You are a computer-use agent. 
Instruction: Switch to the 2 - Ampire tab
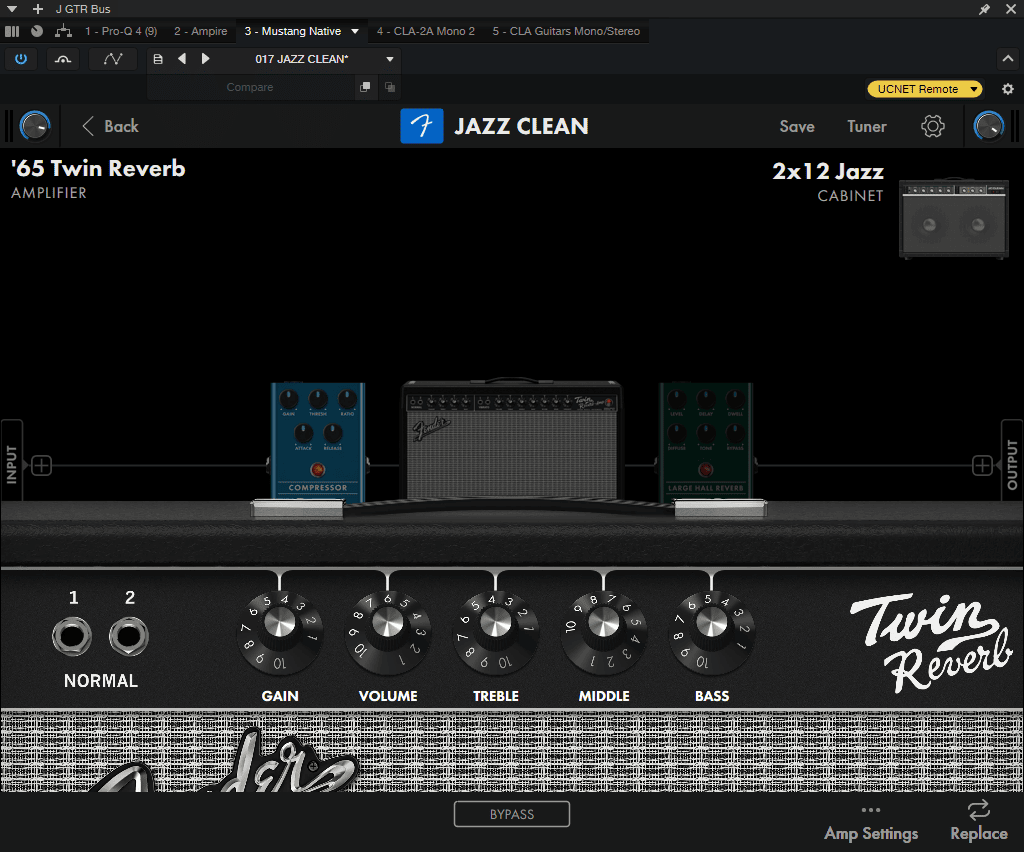pyautogui.click(x=200, y=31)
